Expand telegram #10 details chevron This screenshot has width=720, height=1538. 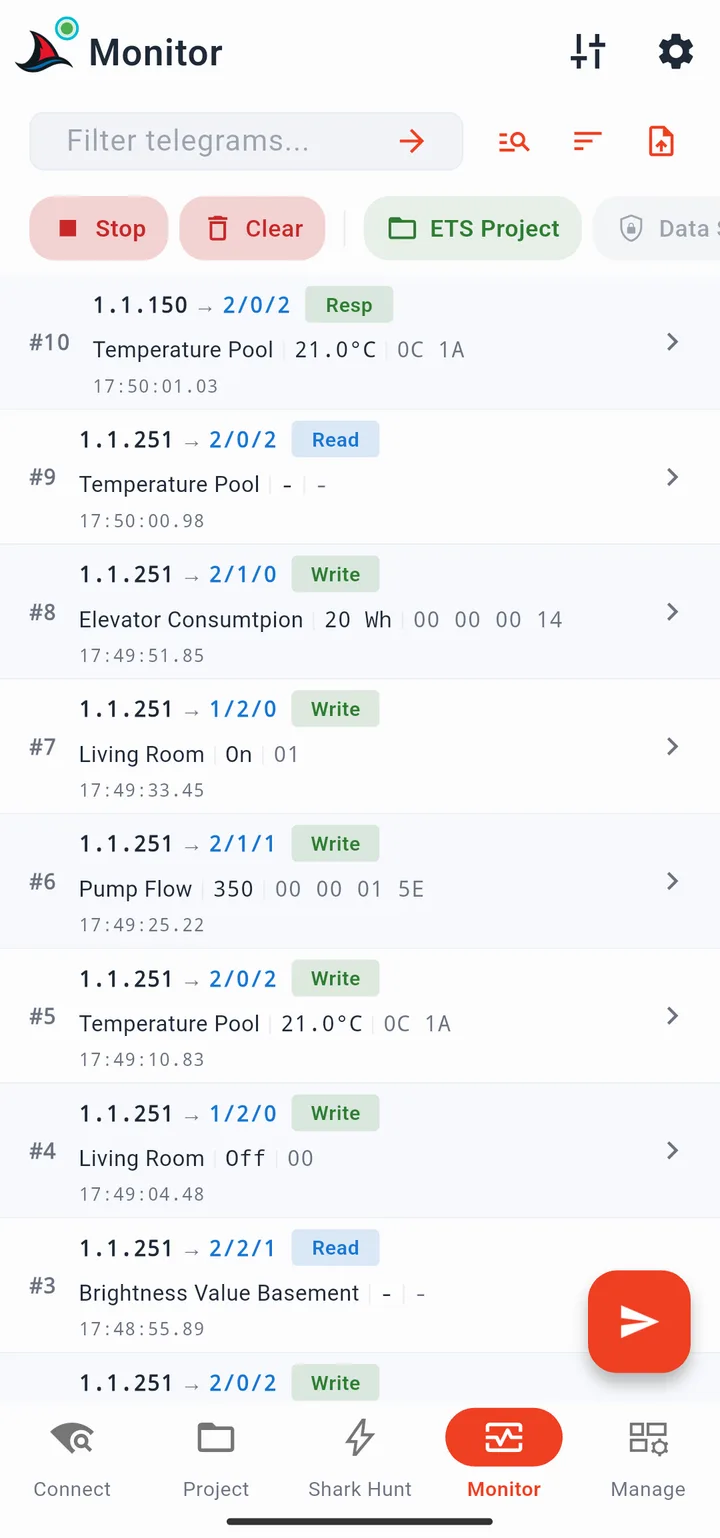673,342
